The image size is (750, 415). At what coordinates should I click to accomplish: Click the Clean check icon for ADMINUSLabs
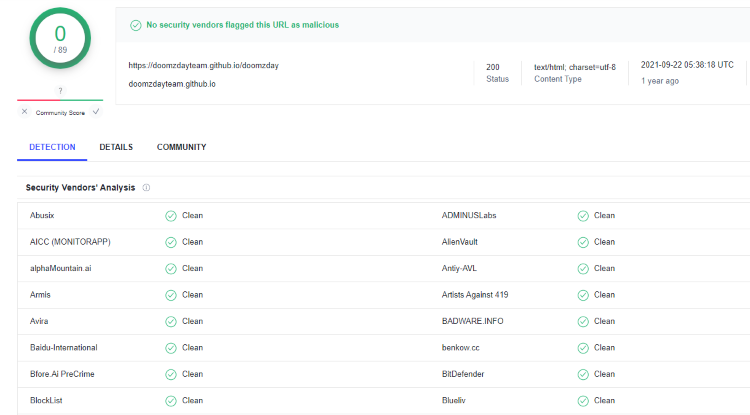[583, 216]
